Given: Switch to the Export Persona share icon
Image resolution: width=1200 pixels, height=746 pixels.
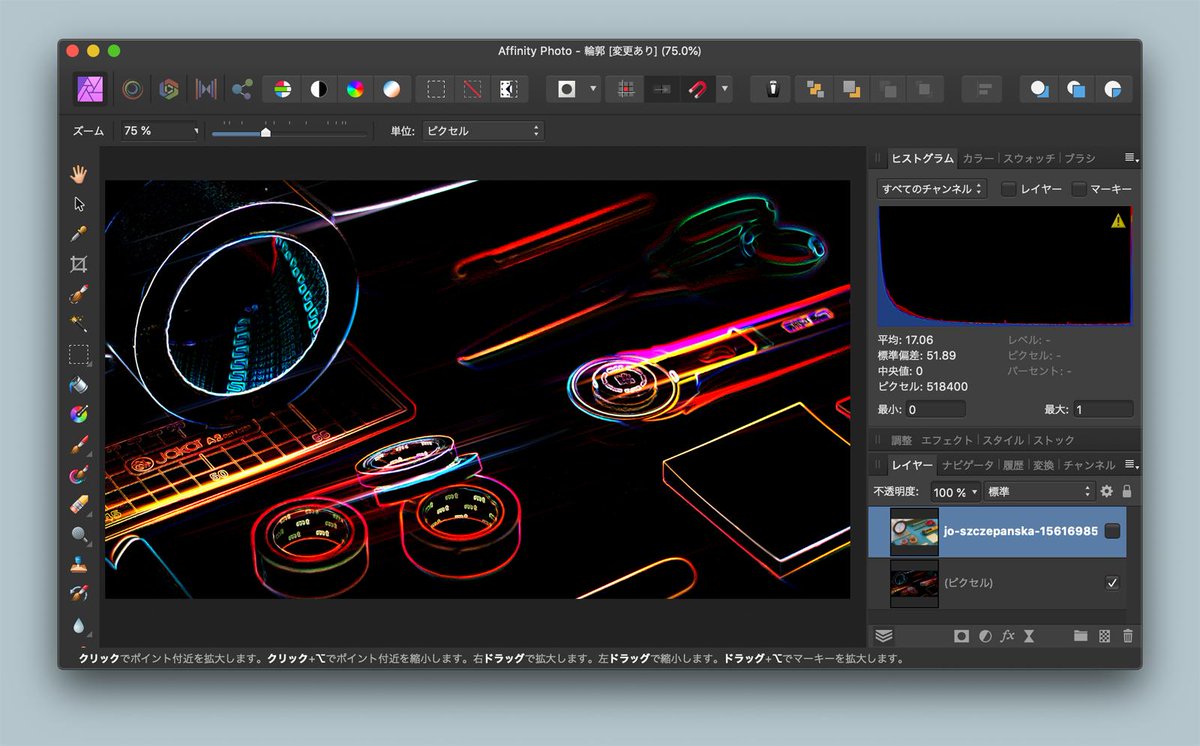Looking at the screenshot, I should coord(241,89).
